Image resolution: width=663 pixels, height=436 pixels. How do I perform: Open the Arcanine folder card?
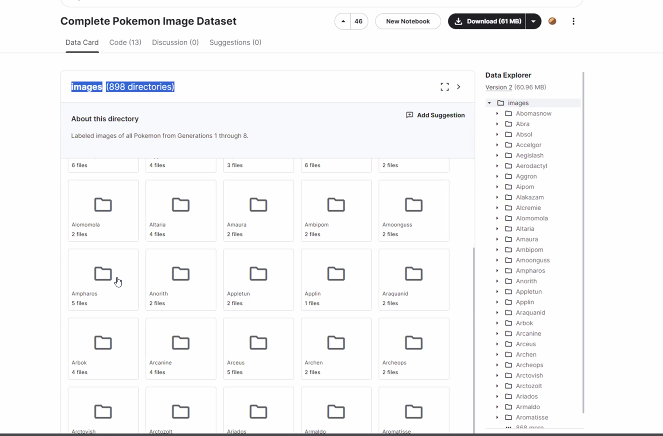click(x=181, y=348)
